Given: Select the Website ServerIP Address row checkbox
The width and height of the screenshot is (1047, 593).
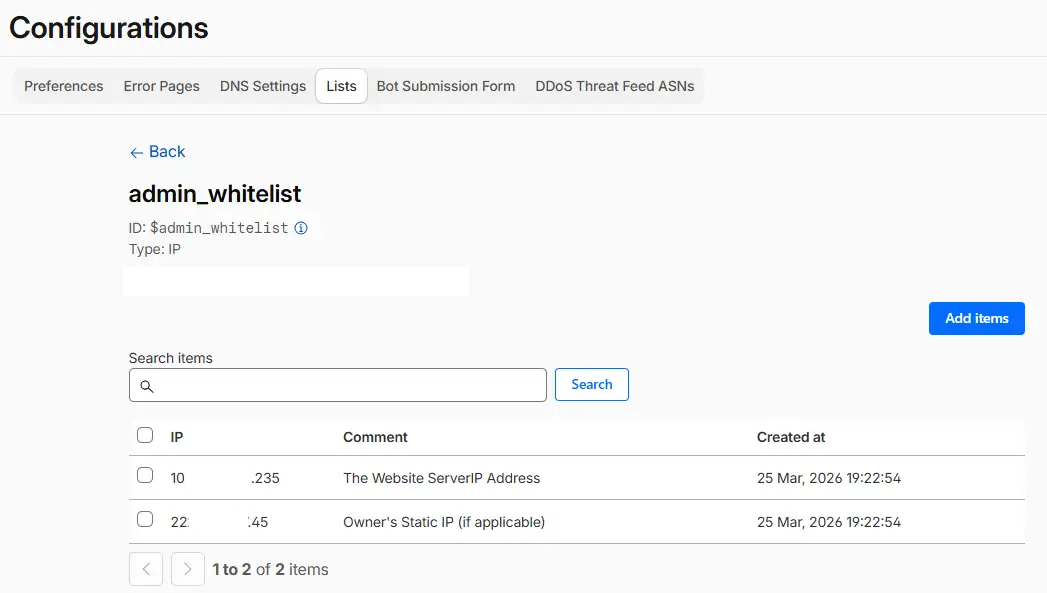Looking at the screenshot, I should (145, 475).
